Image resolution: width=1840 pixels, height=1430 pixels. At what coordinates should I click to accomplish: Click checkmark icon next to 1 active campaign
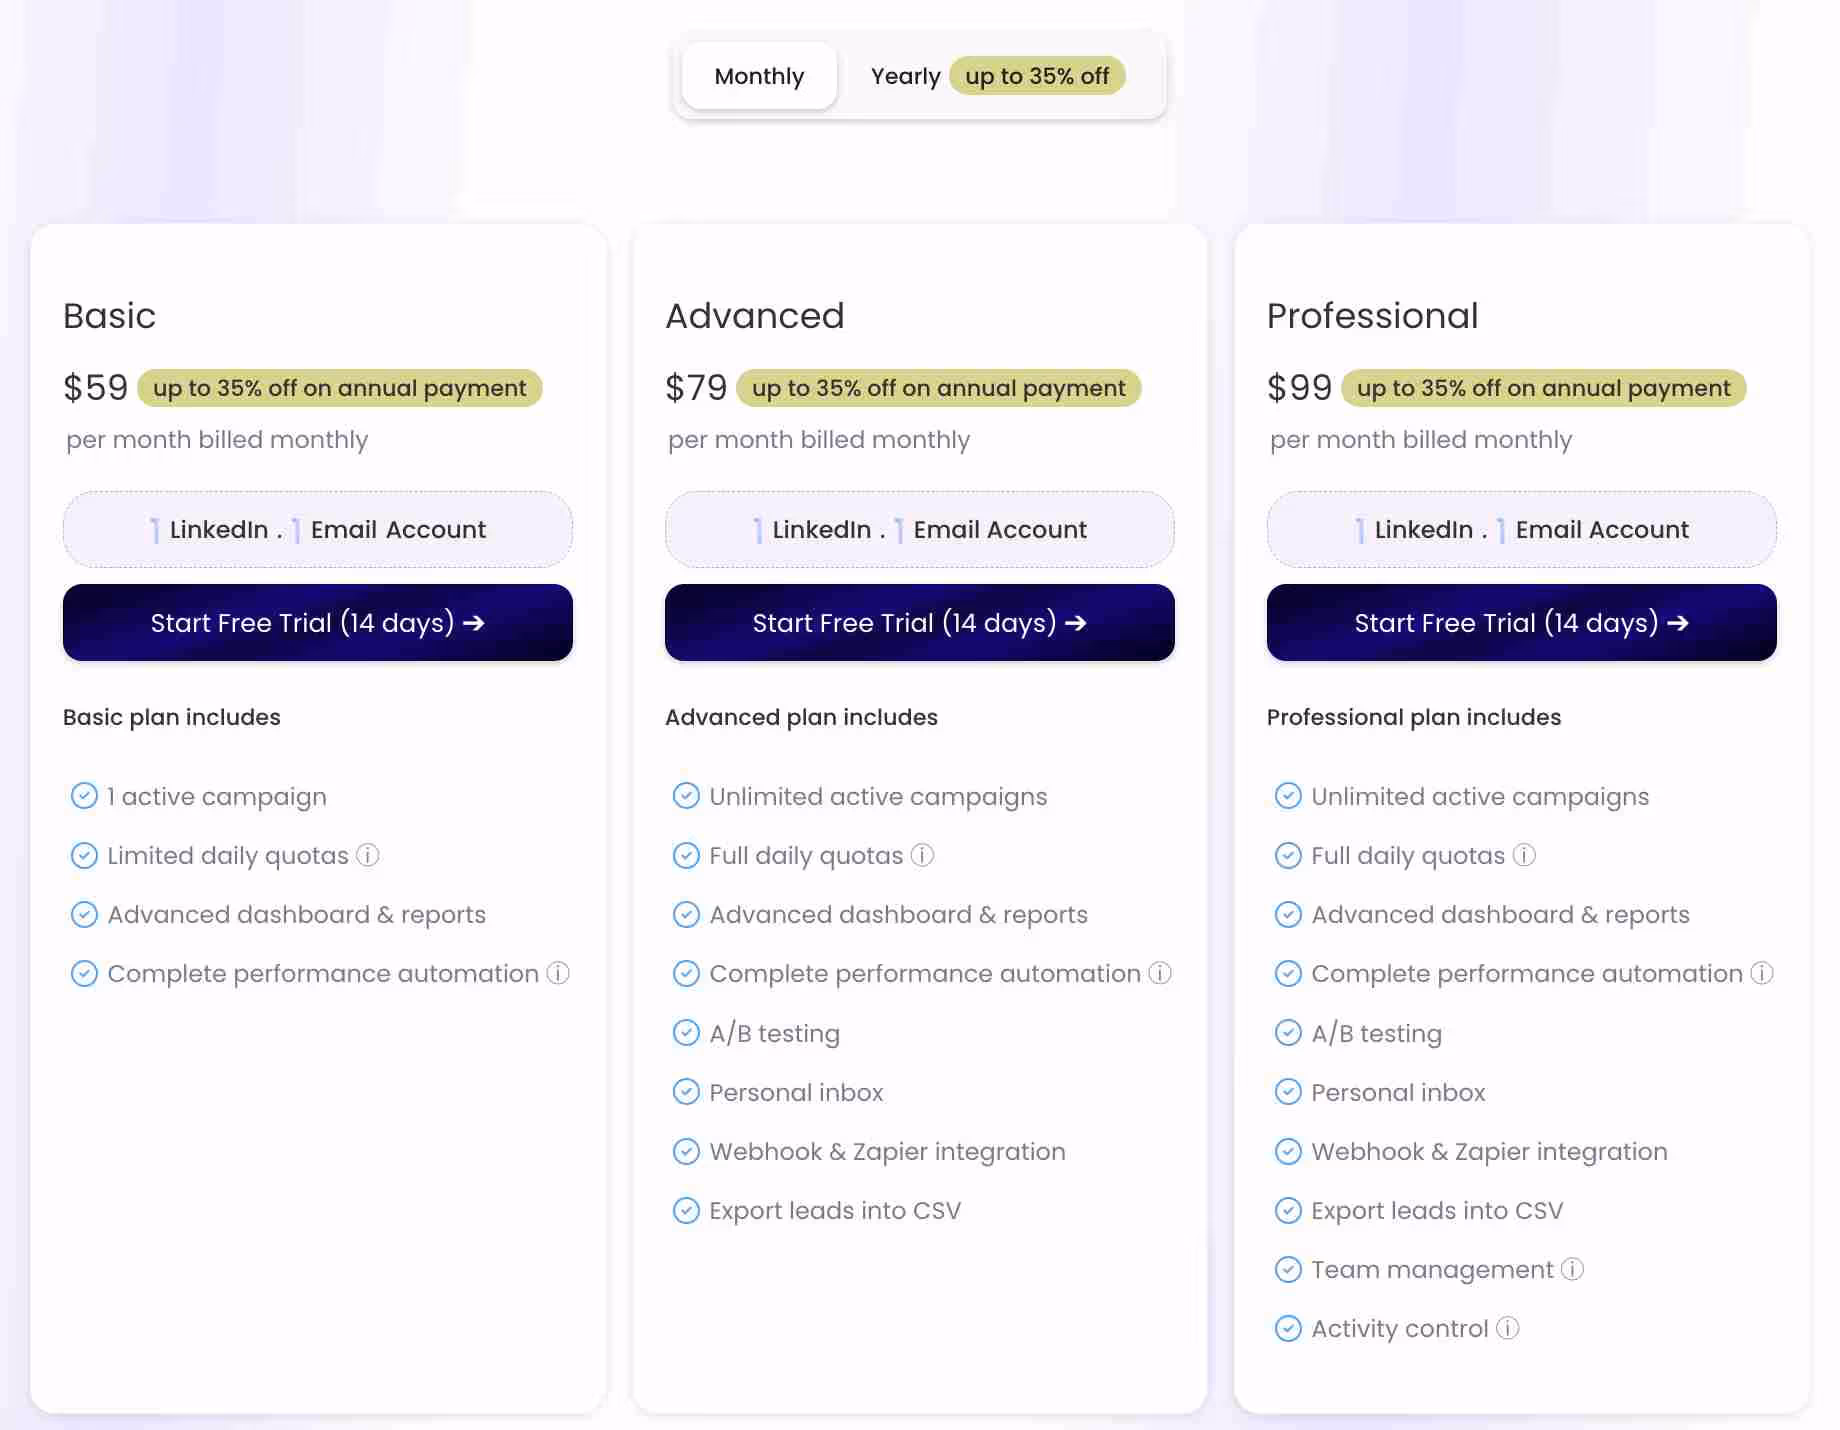pos(84,796)
